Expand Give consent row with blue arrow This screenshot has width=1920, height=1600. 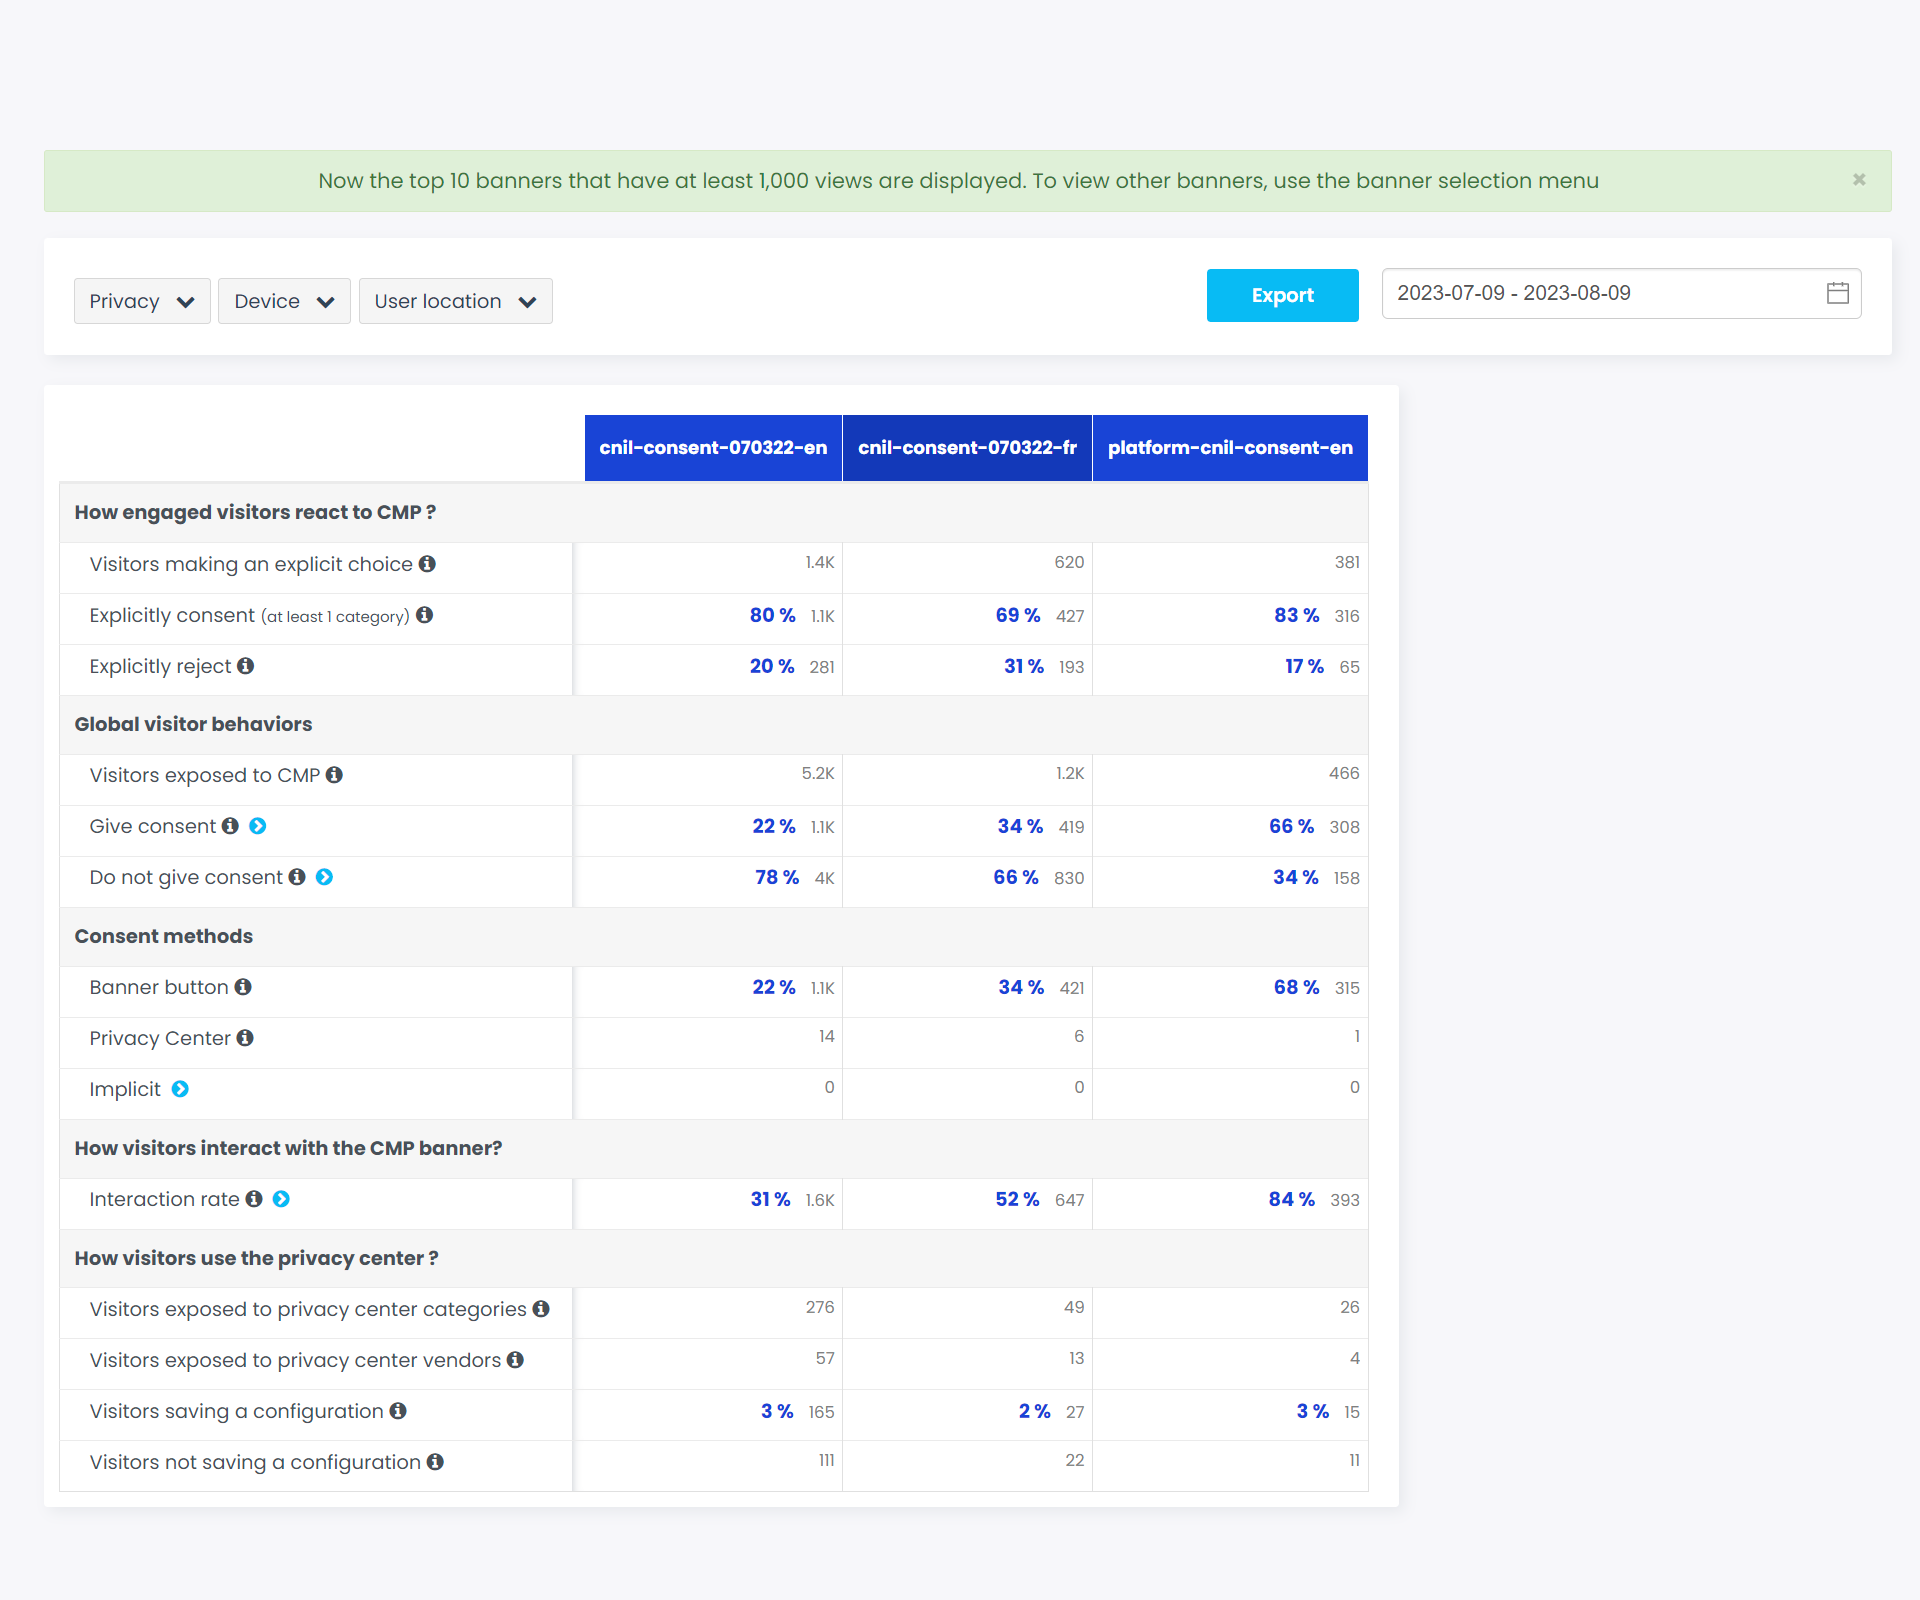click(x=258, y=826)
